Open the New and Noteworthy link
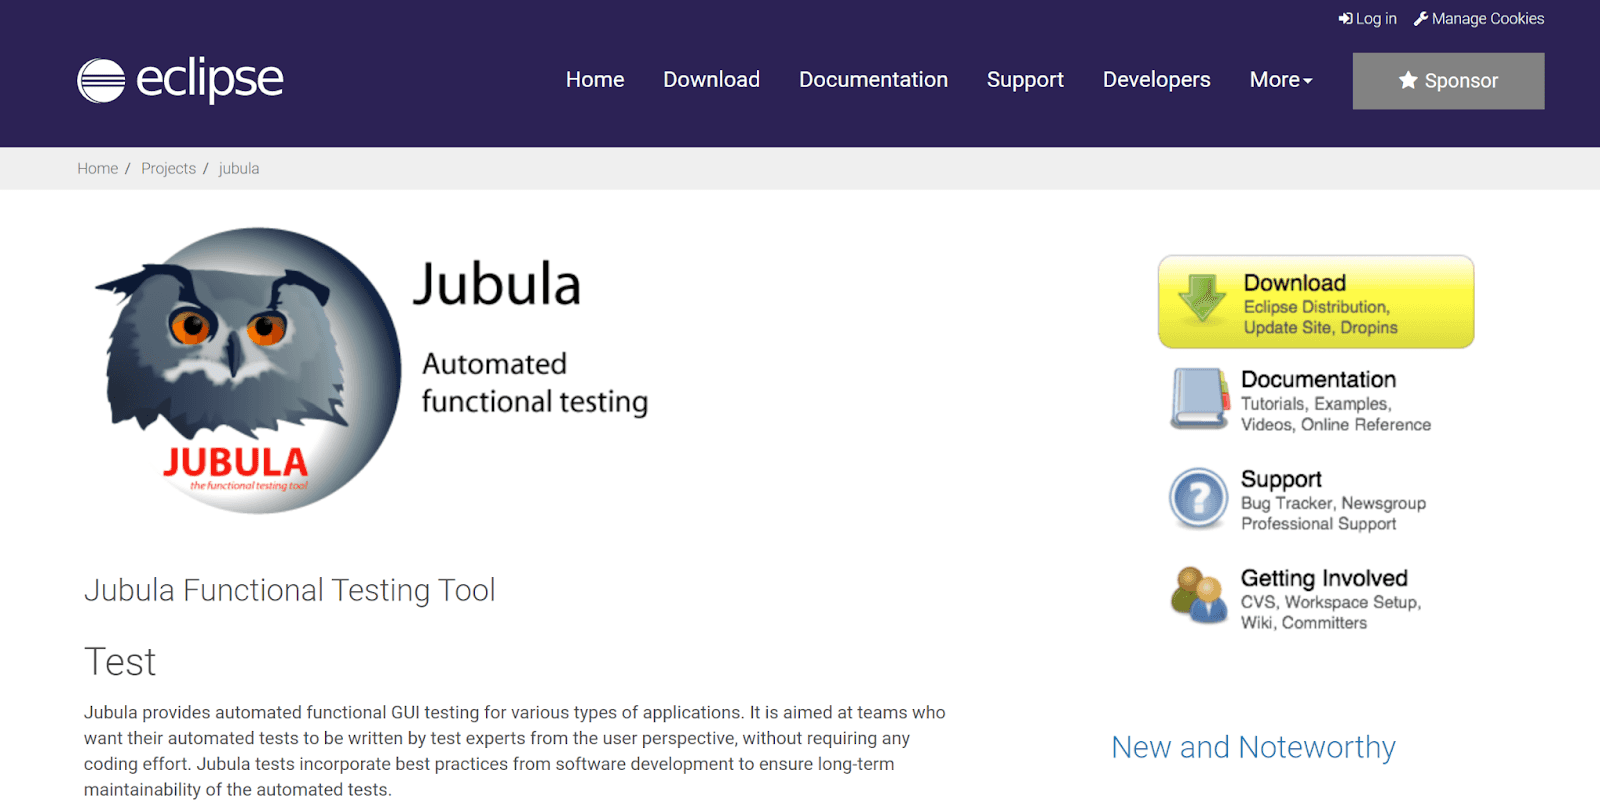The width and height of the screenshot is (1600, 809). [1253, 747]
